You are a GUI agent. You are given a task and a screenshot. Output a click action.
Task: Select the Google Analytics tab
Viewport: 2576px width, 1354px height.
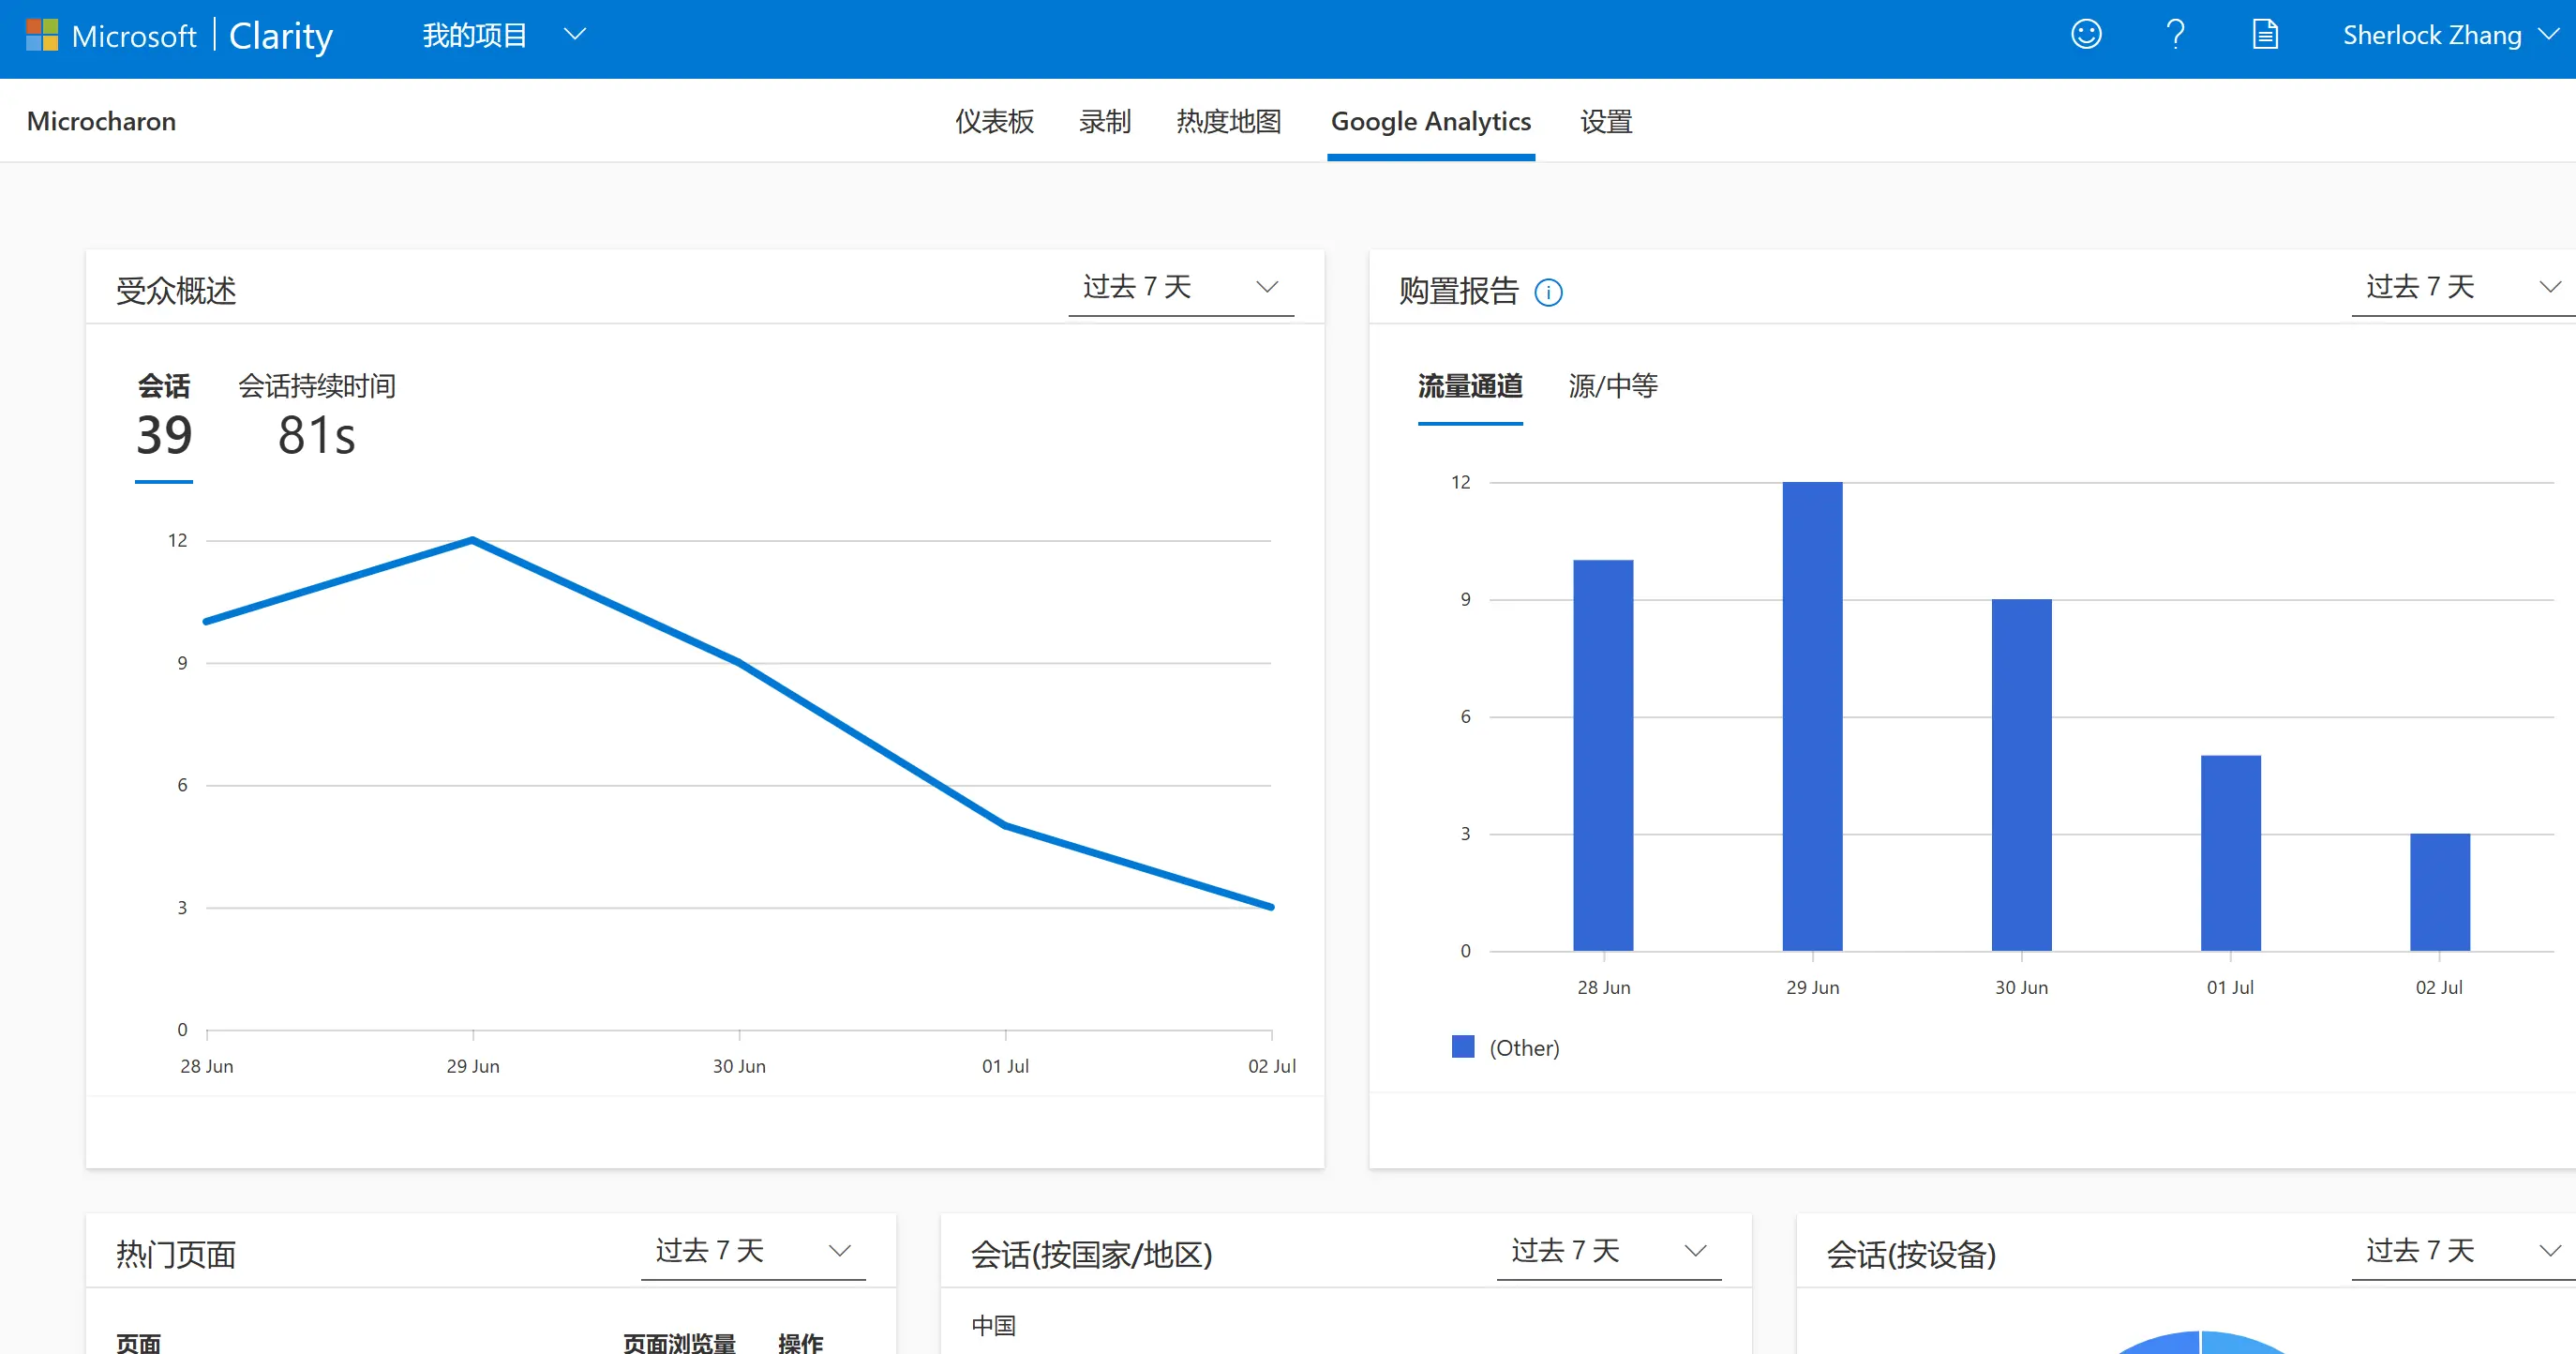point(1431,122)
